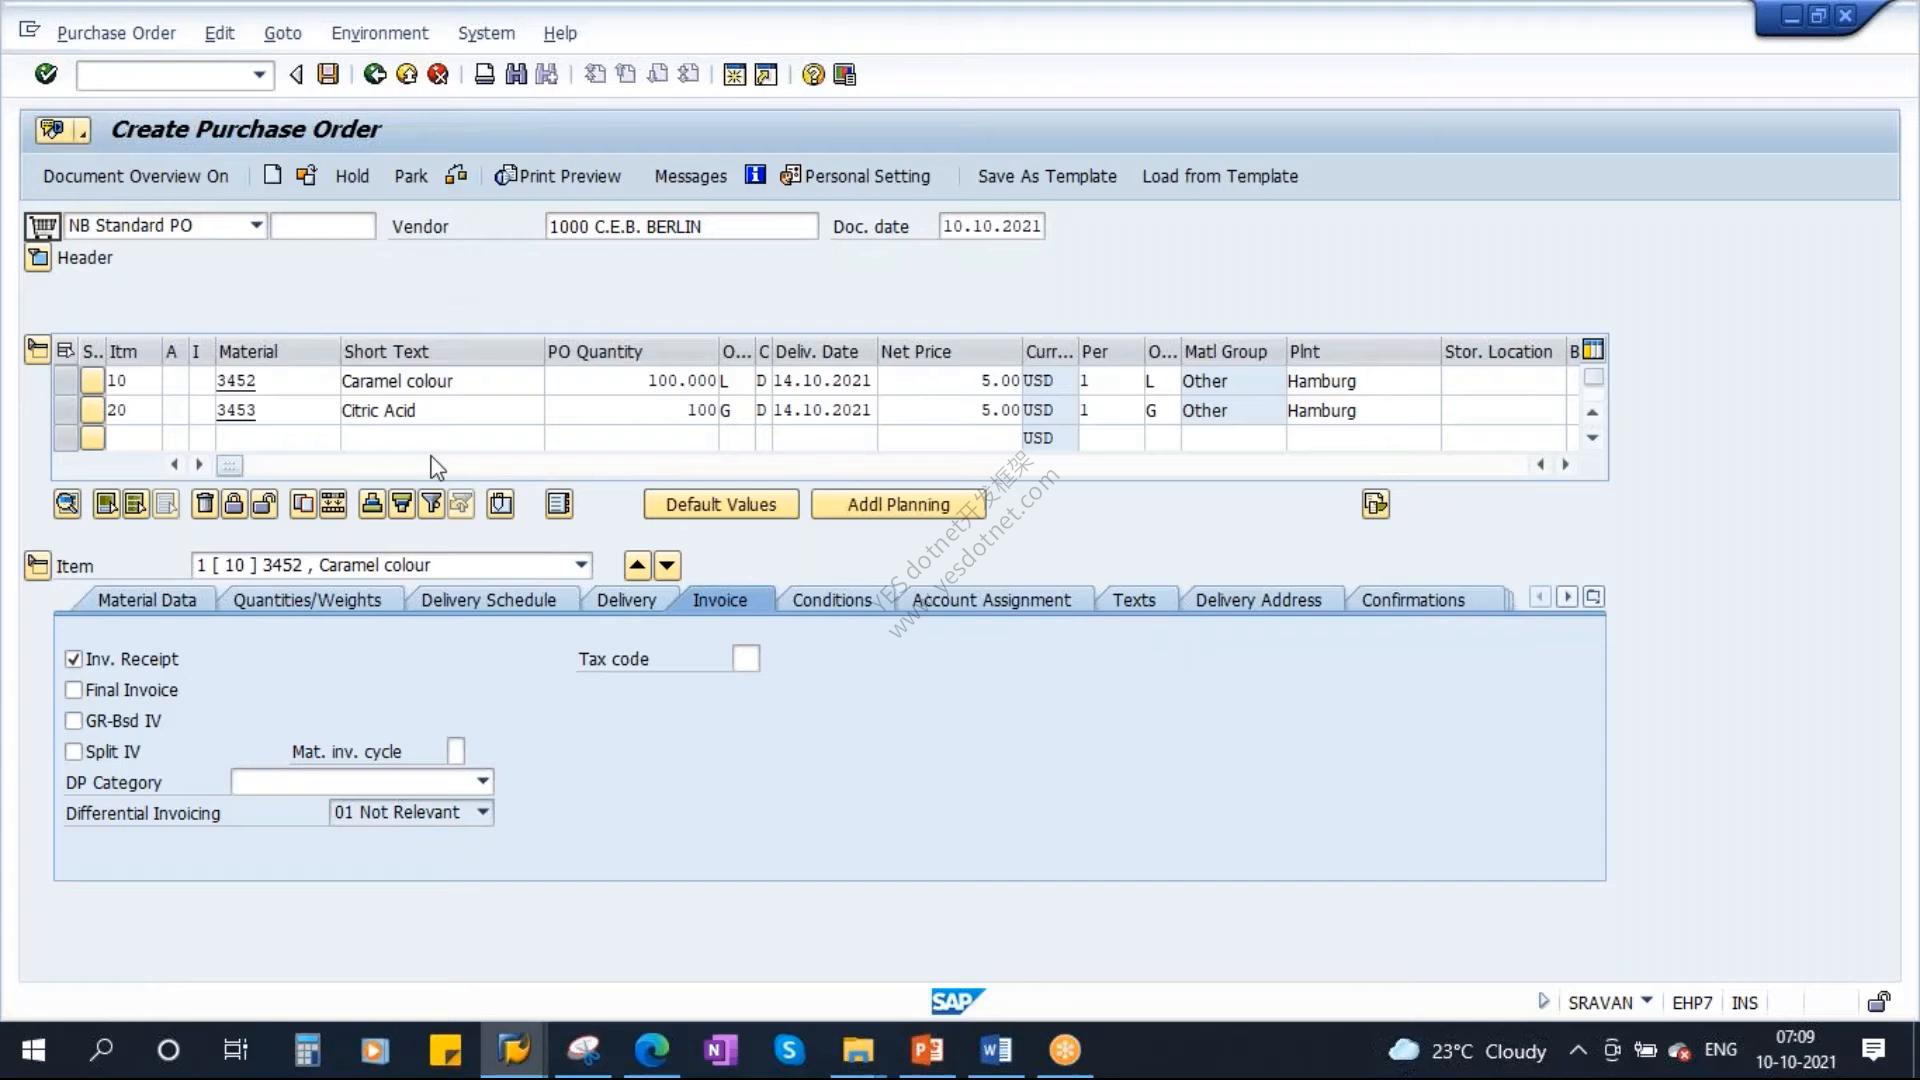Click the Unblock item open-lock icon

(264, 504)
